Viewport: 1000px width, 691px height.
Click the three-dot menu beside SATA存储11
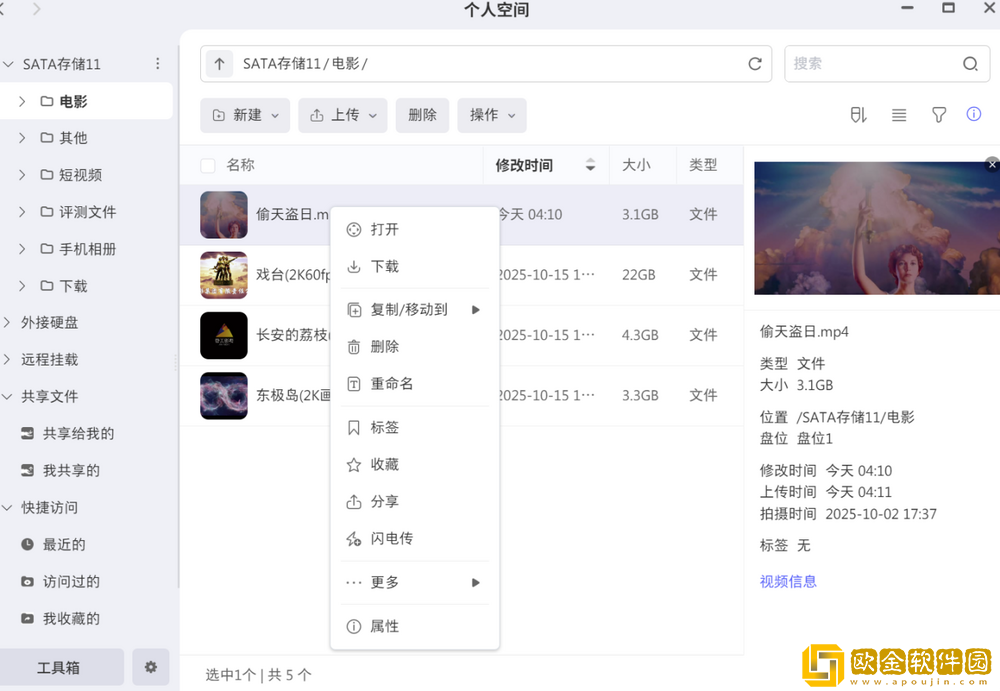tap(157, 63)
